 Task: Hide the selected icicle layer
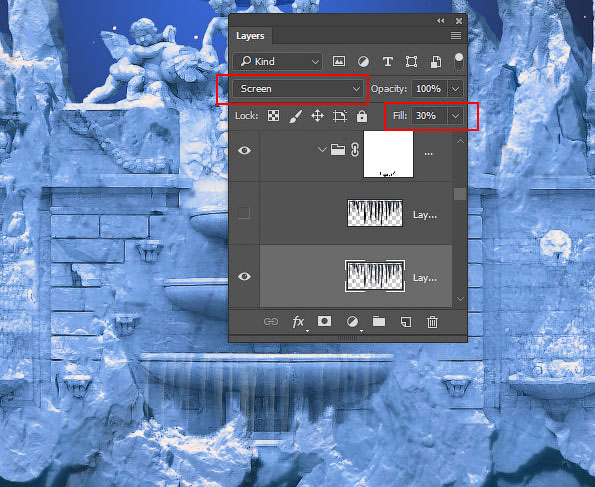(244, 277)
